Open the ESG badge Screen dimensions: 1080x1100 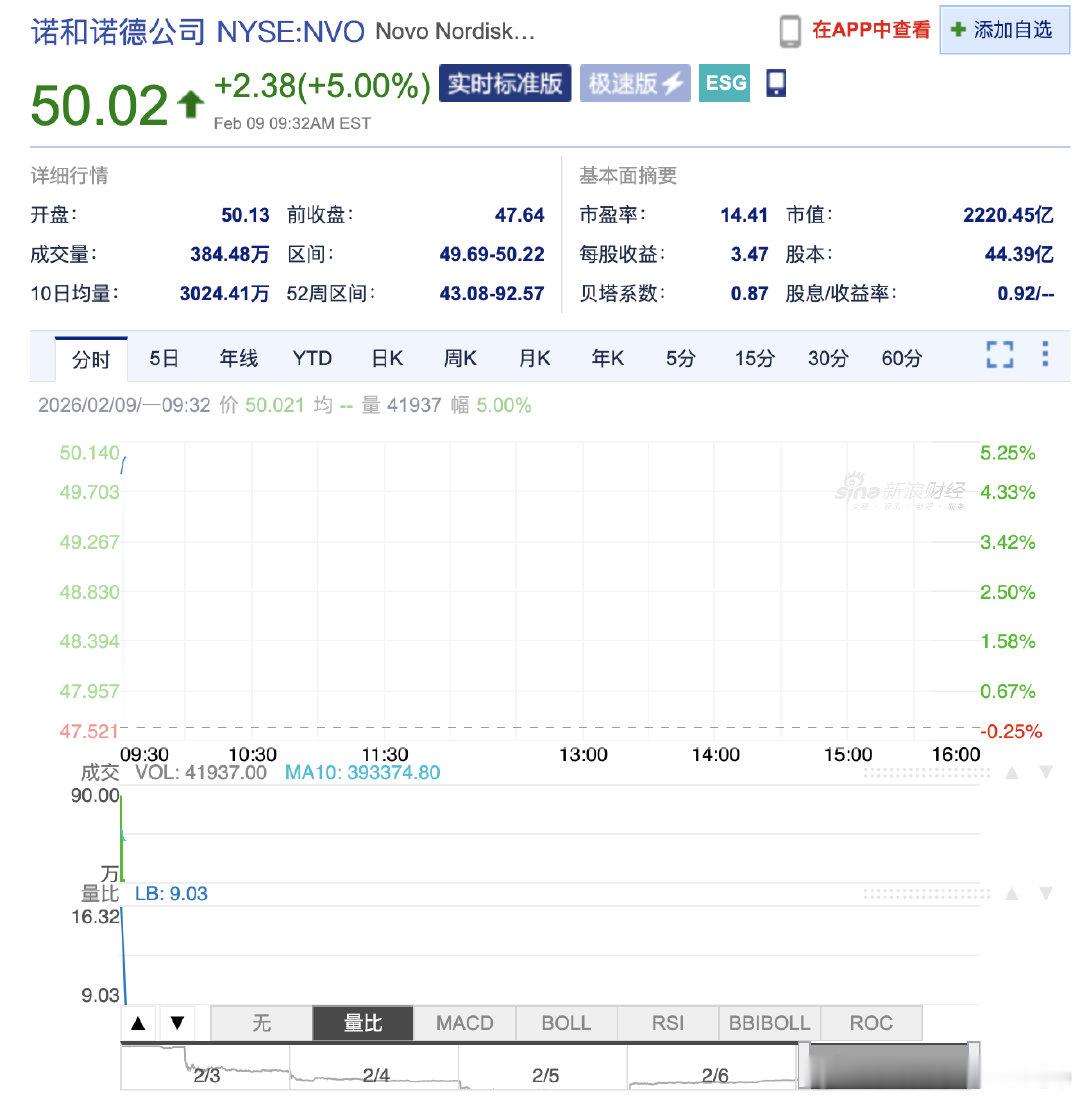click(724, 83)
